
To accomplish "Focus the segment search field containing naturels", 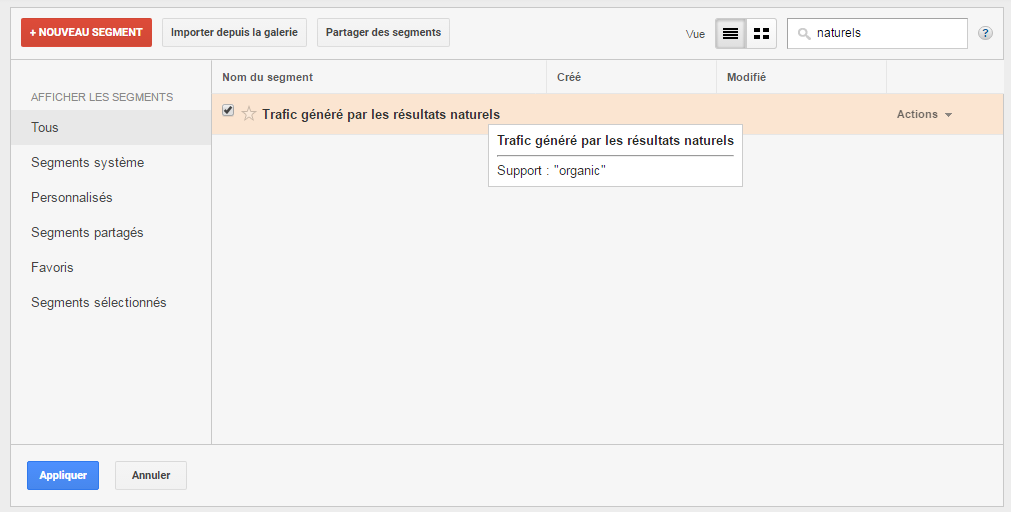I will pos(878,34).
